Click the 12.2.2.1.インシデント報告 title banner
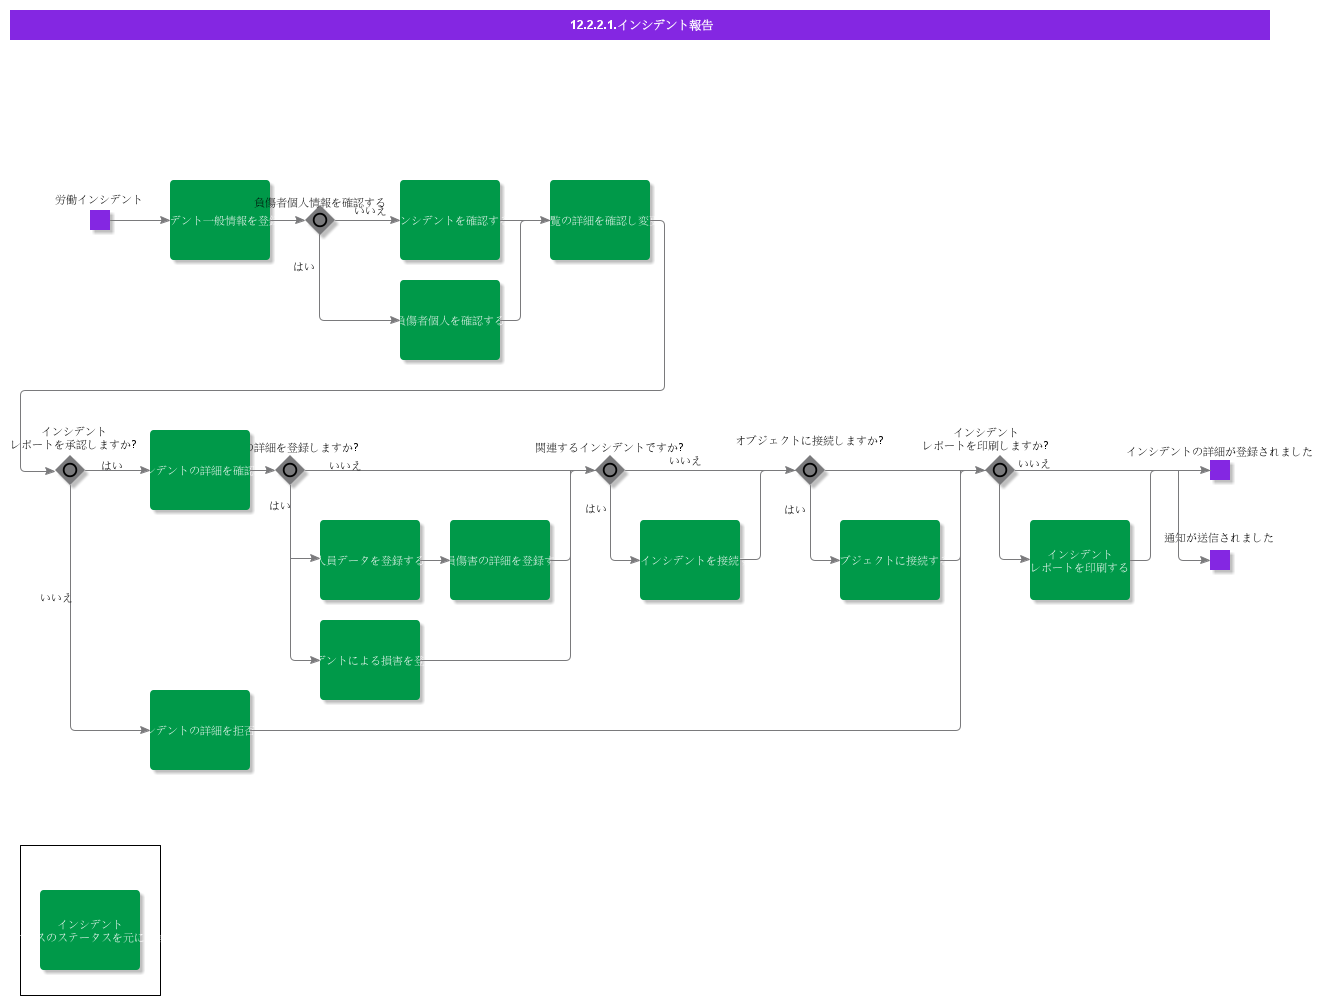The height and width of the screenshot is (1005, 1325). (x=640, y=25)
